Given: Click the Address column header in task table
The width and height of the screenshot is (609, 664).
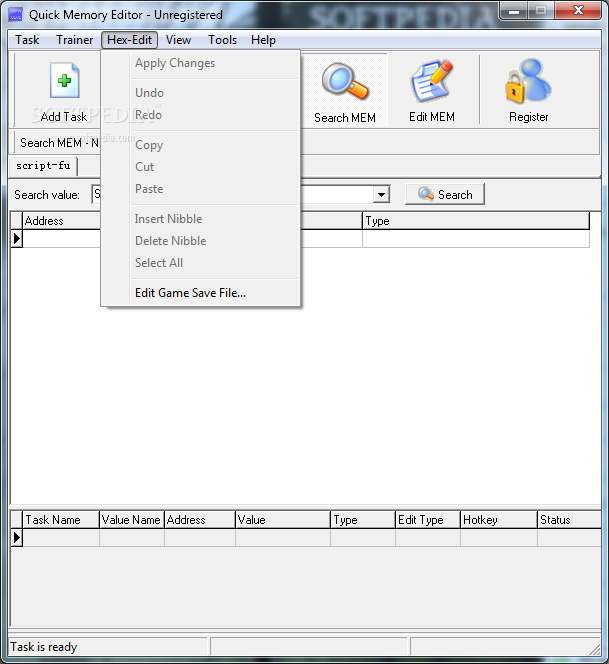Looking at the screenshot, I should pos(200,520).
